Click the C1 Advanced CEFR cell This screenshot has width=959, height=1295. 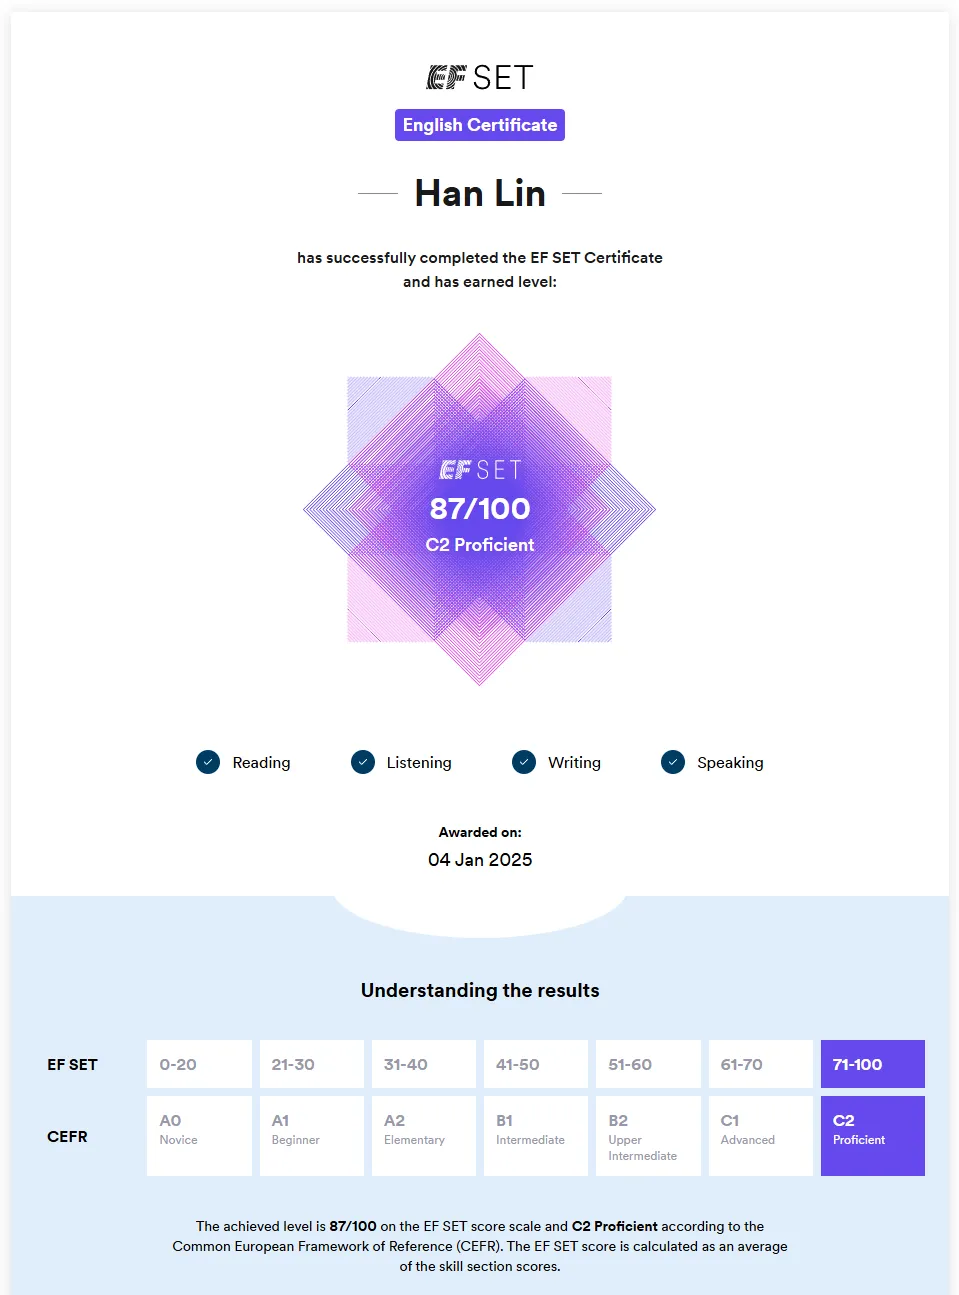[x=760, y=1135]
